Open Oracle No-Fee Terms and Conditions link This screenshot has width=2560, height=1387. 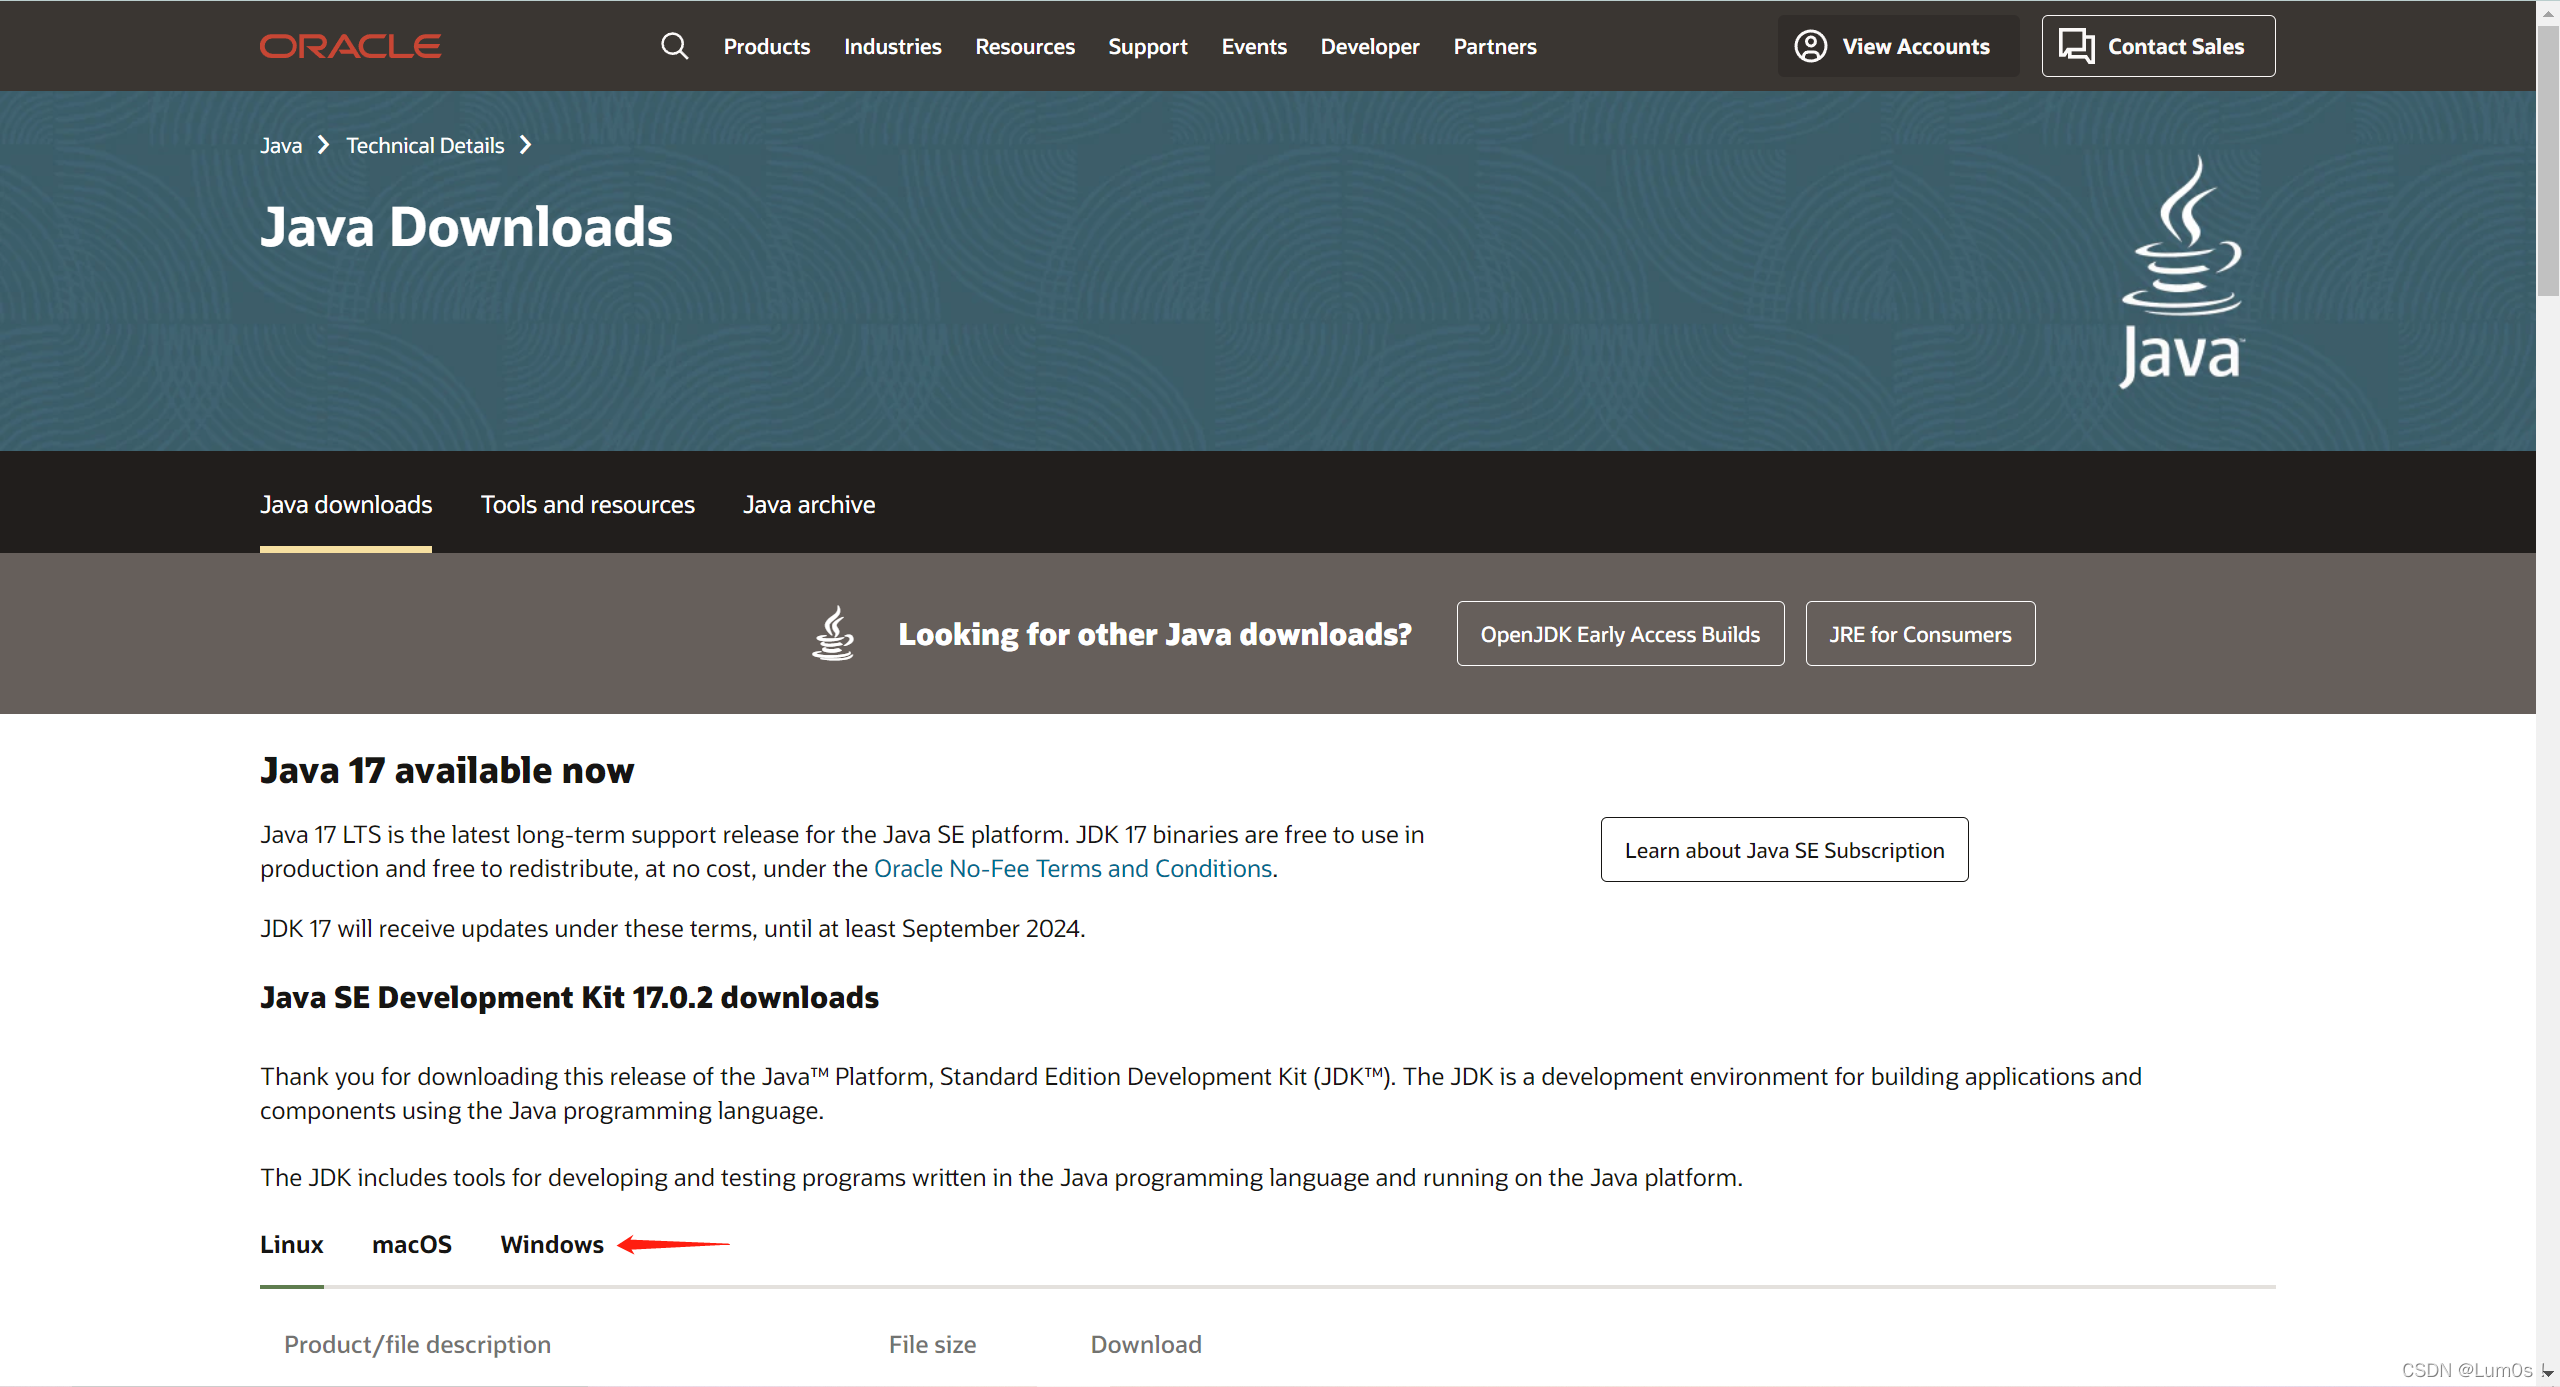(x=1072, y=868)
